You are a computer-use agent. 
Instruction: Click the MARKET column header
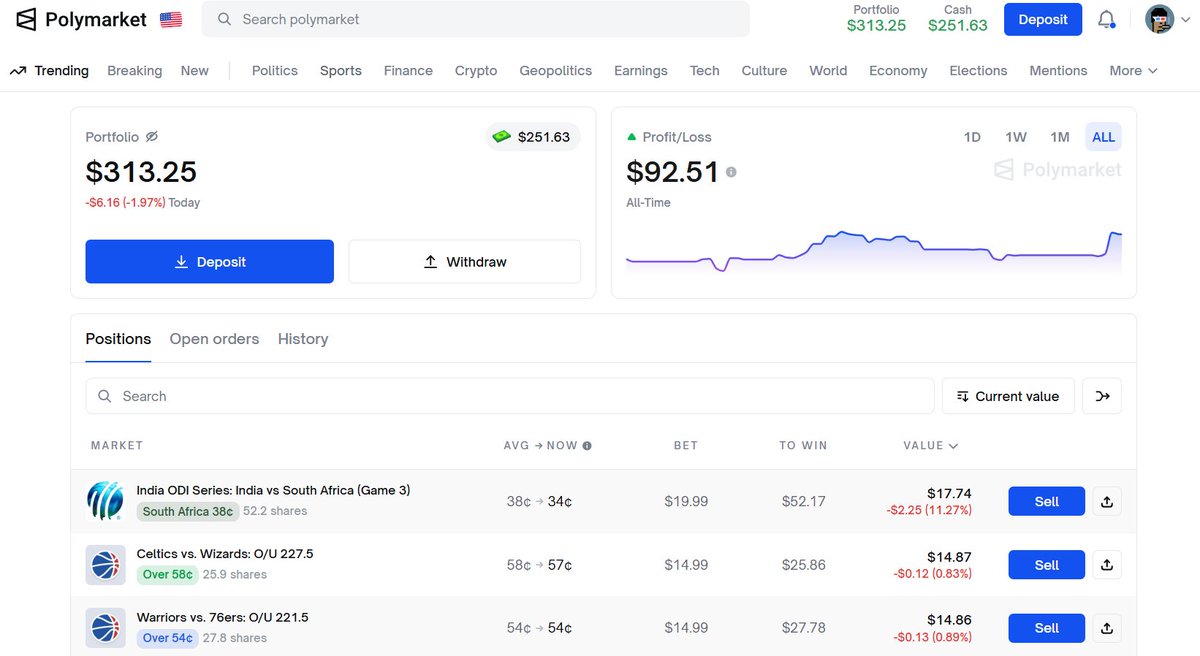click(x=117, y=446)
